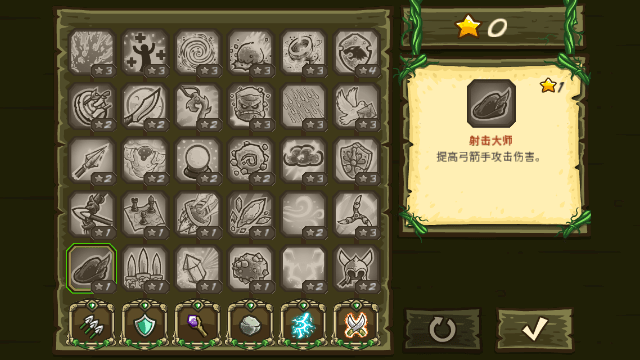Select the spiral vortex upgrade icon

(x=198, y=52)
